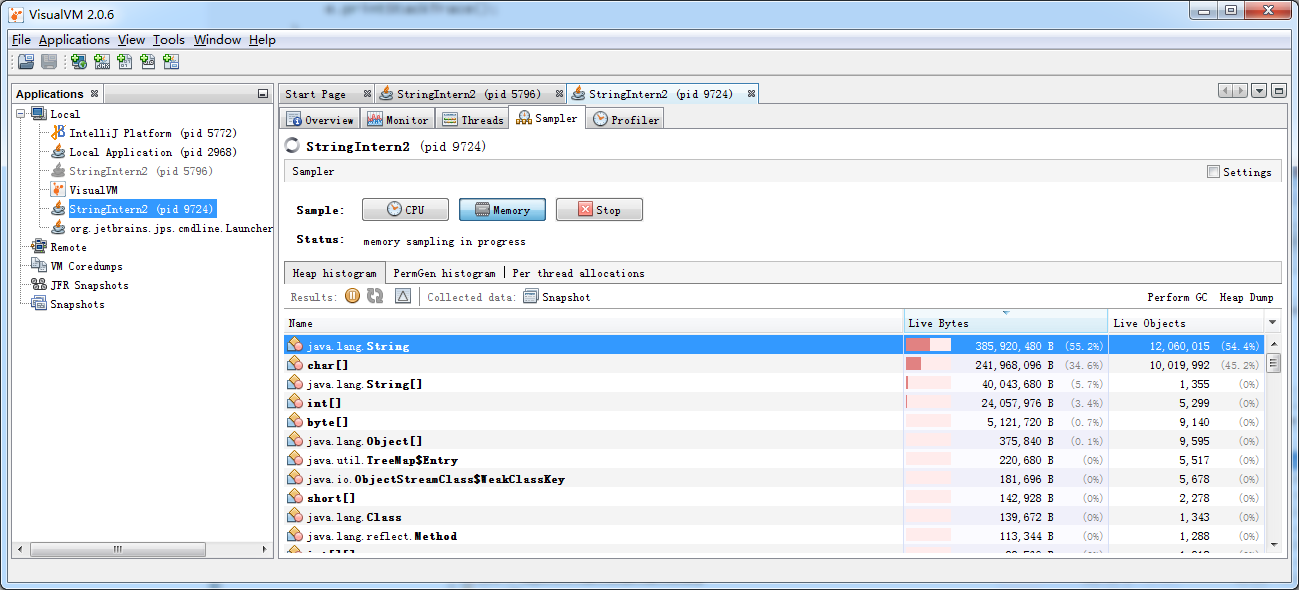Viewport: 1299px width, 590px height.
Task: Open the View menu
Action: (x=131, y=40)
